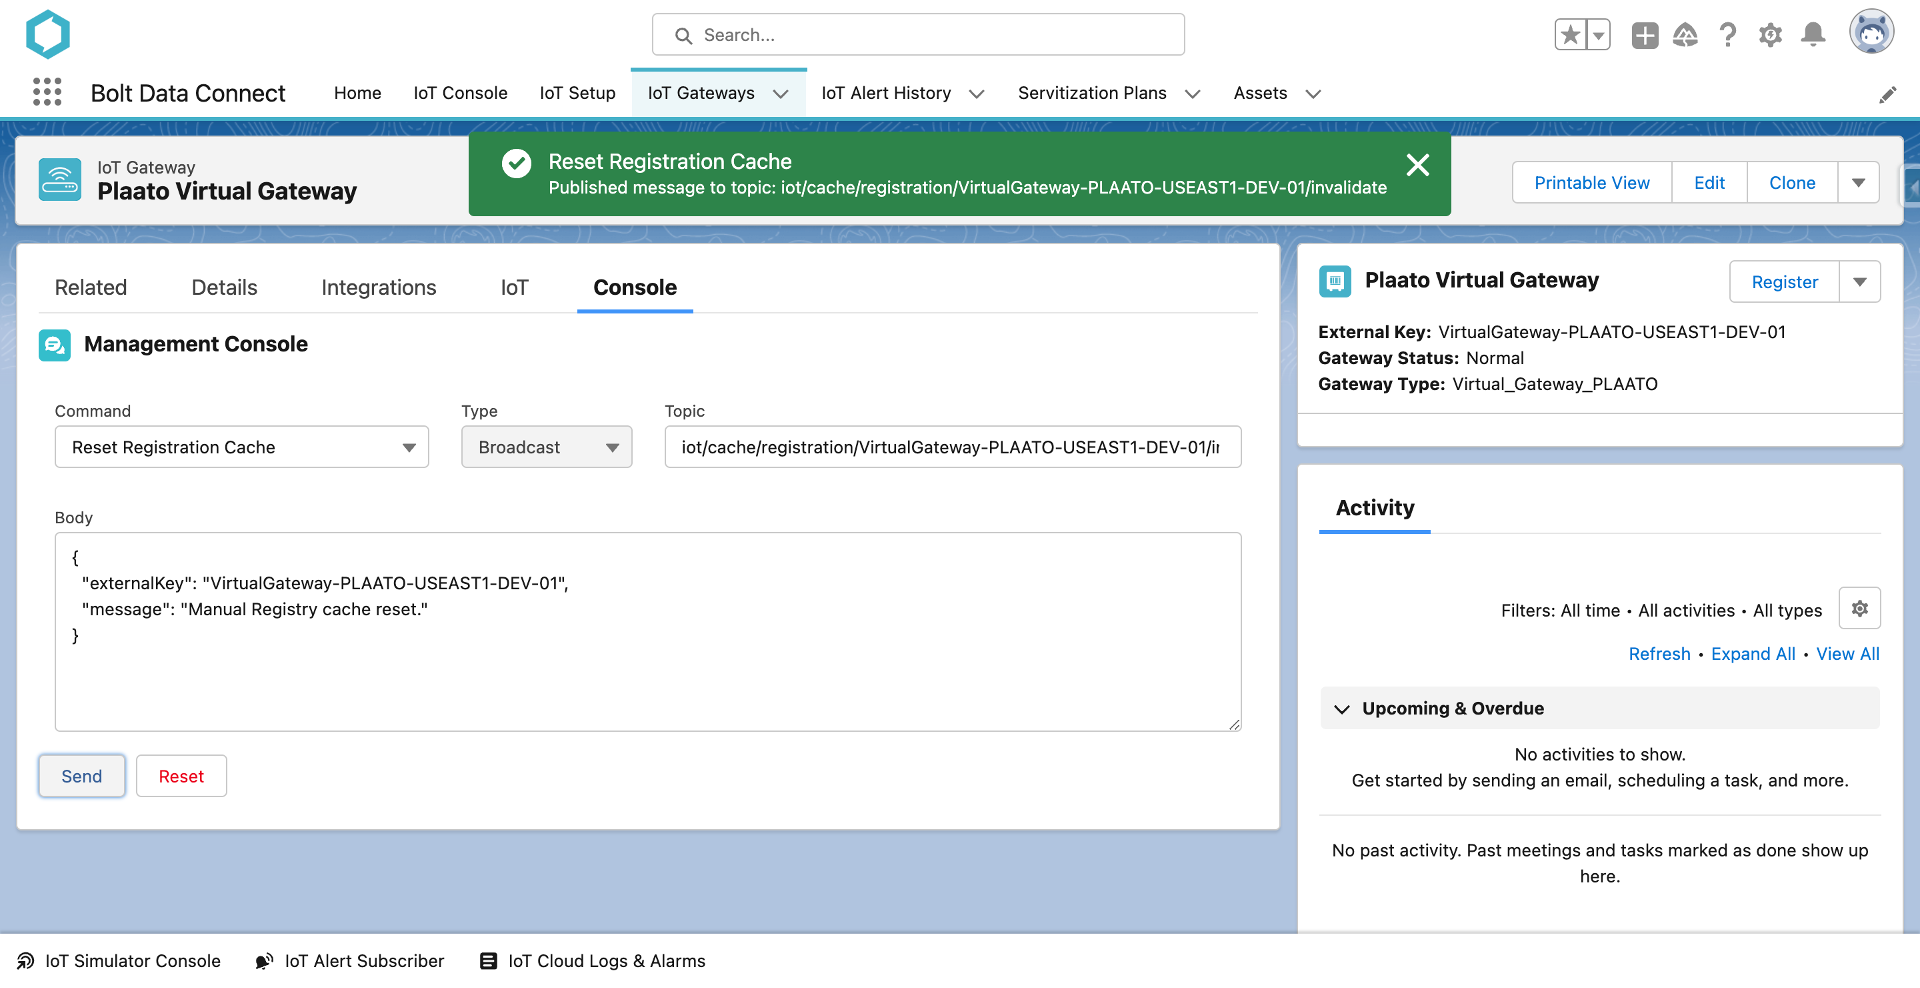Switch to the Related tab
The height and width of the screenshot is (988, 1920).
(91, 288)
